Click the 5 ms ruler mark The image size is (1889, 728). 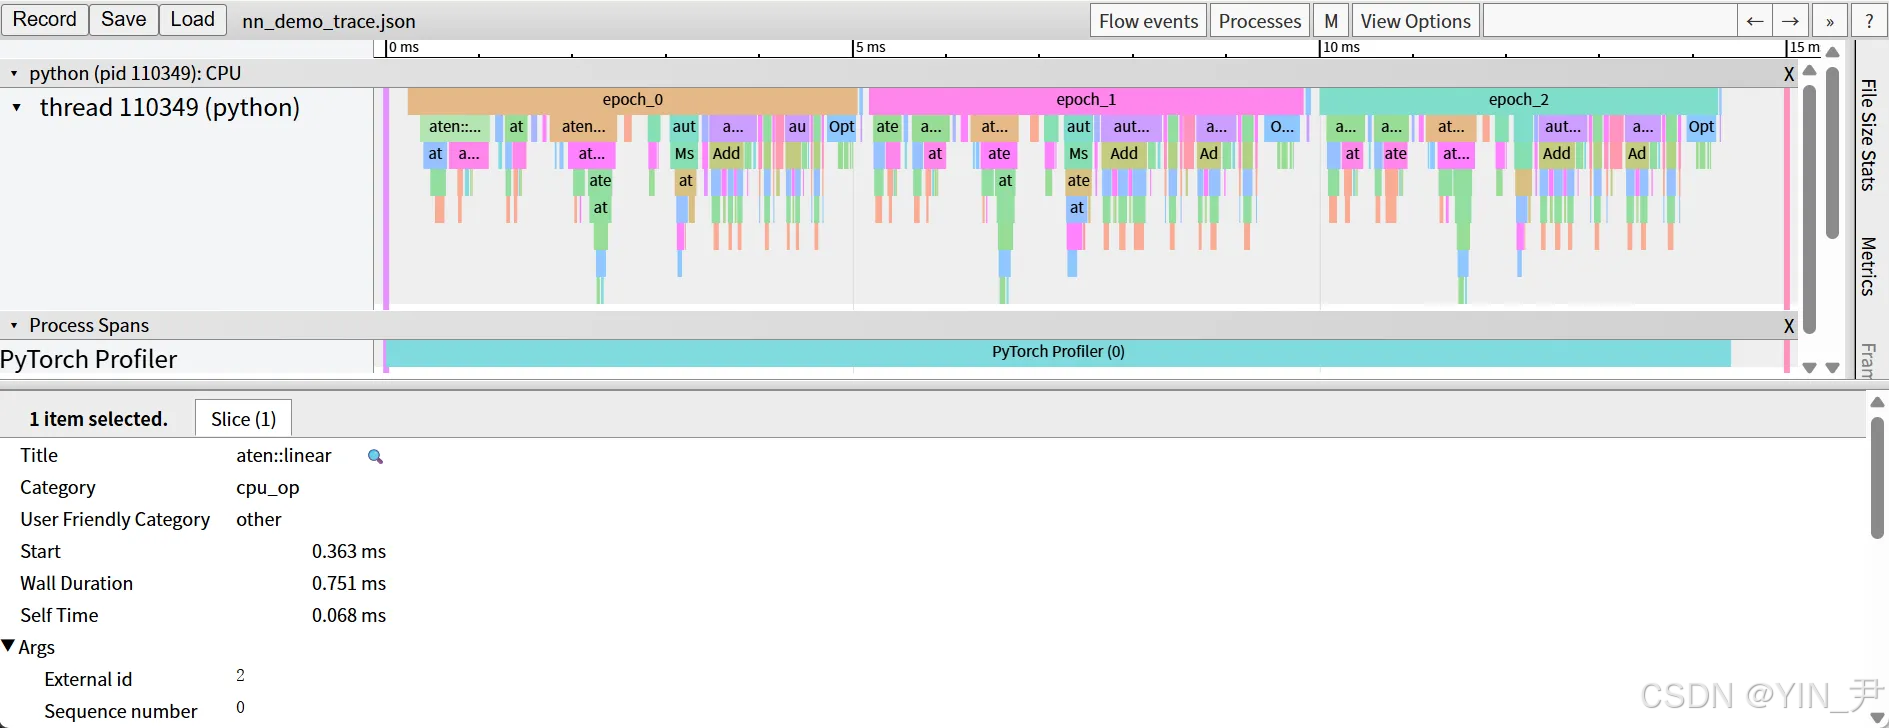tap(871, 48)
